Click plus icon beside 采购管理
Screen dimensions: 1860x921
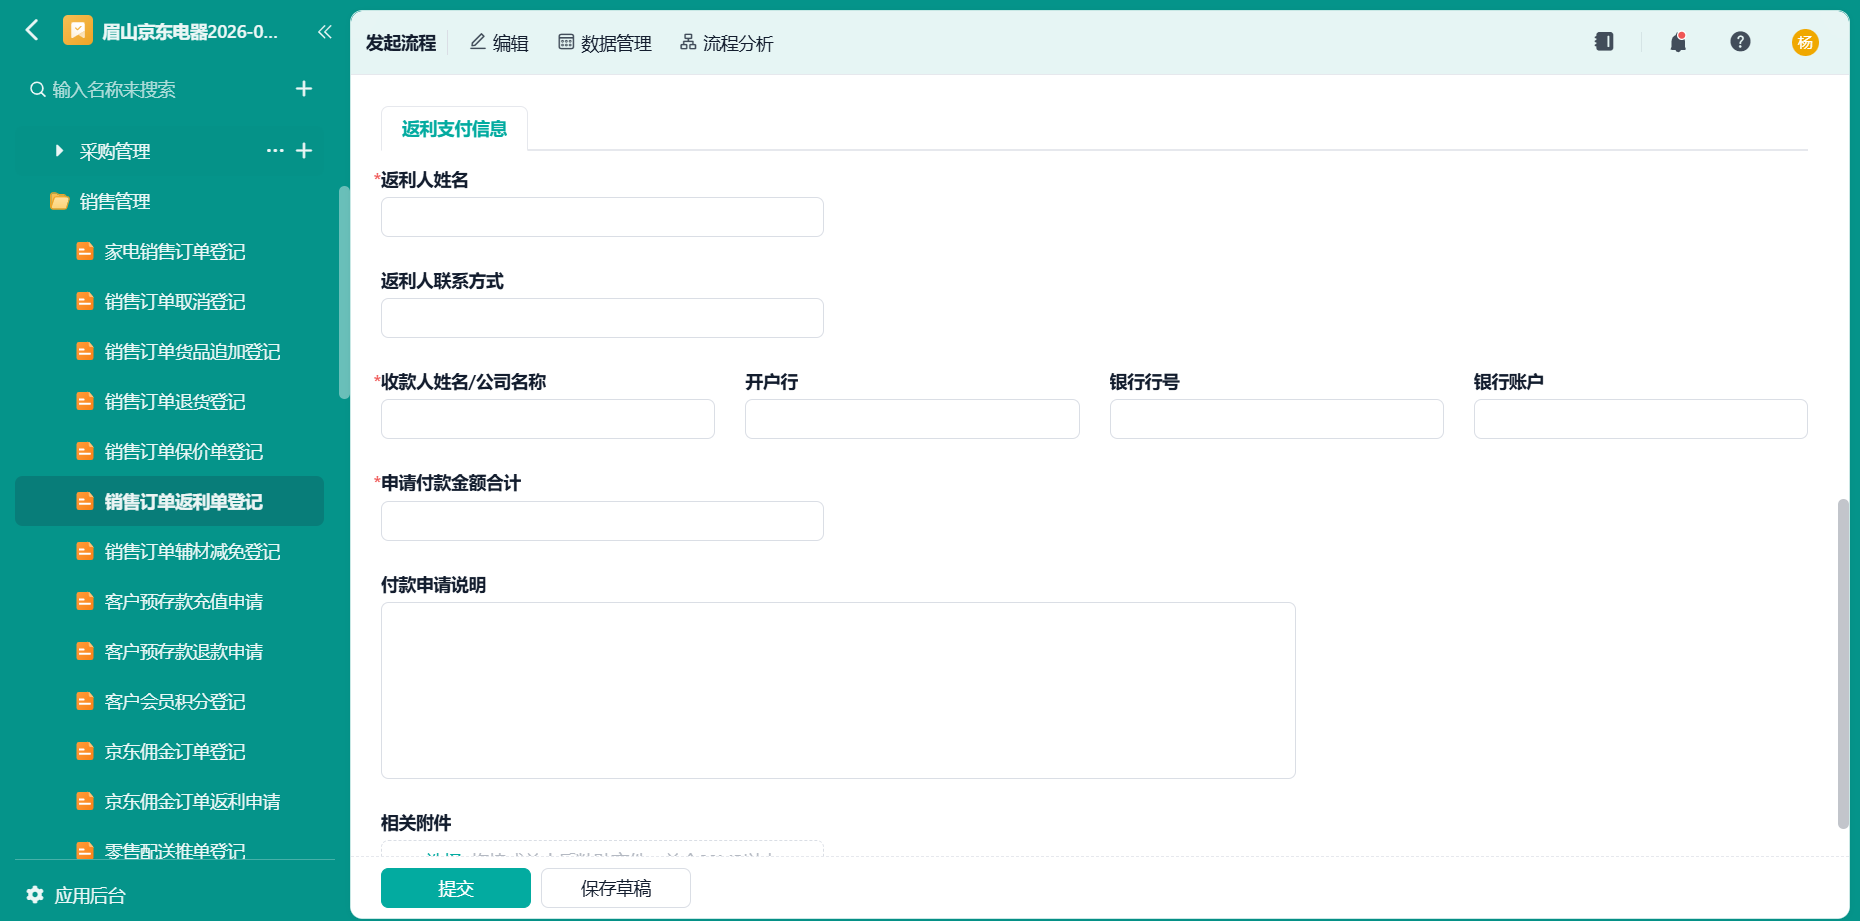[304, 151]
